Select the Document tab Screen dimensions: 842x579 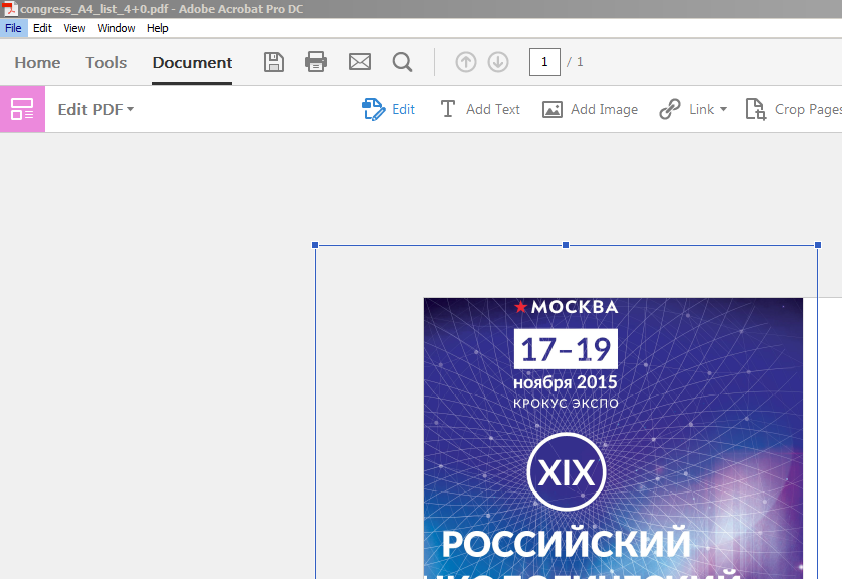tap(192, 63)
